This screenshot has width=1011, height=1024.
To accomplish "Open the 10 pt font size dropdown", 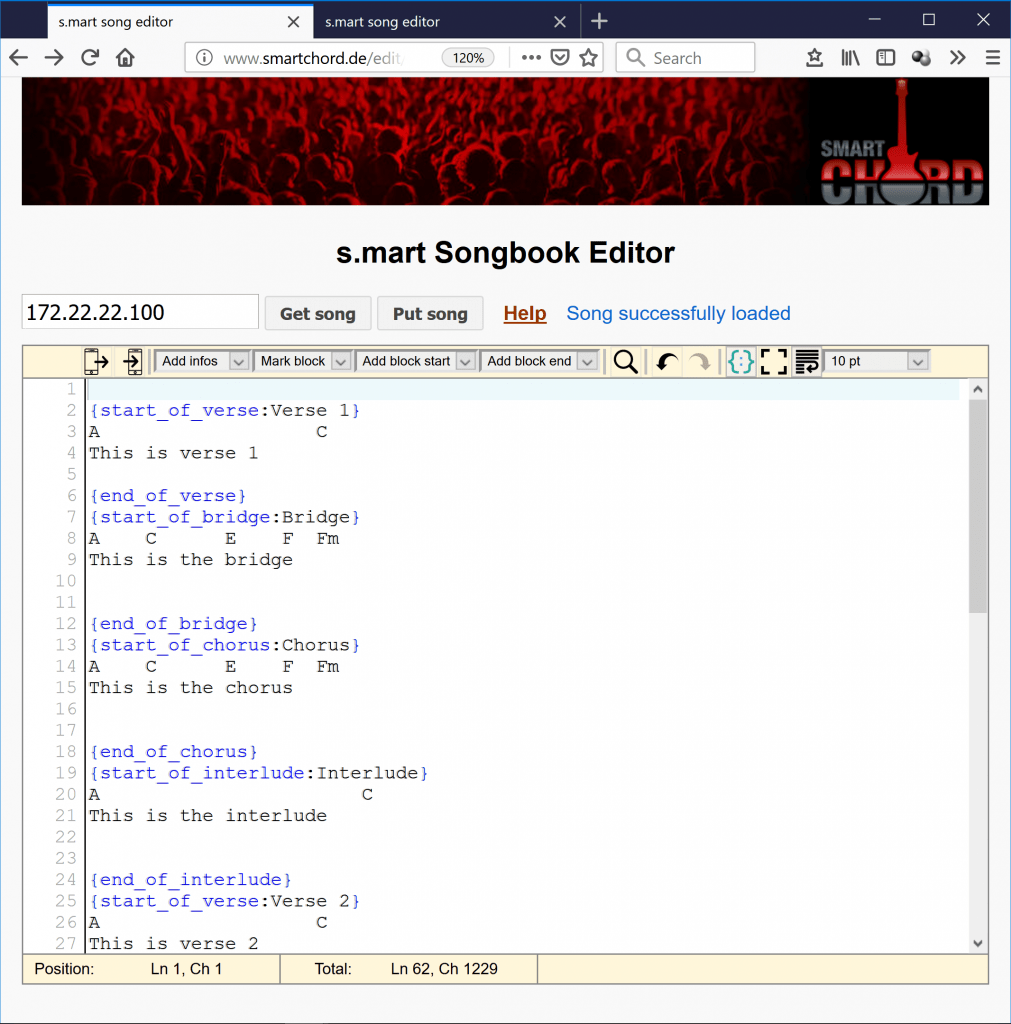I will tap(876, 361).
